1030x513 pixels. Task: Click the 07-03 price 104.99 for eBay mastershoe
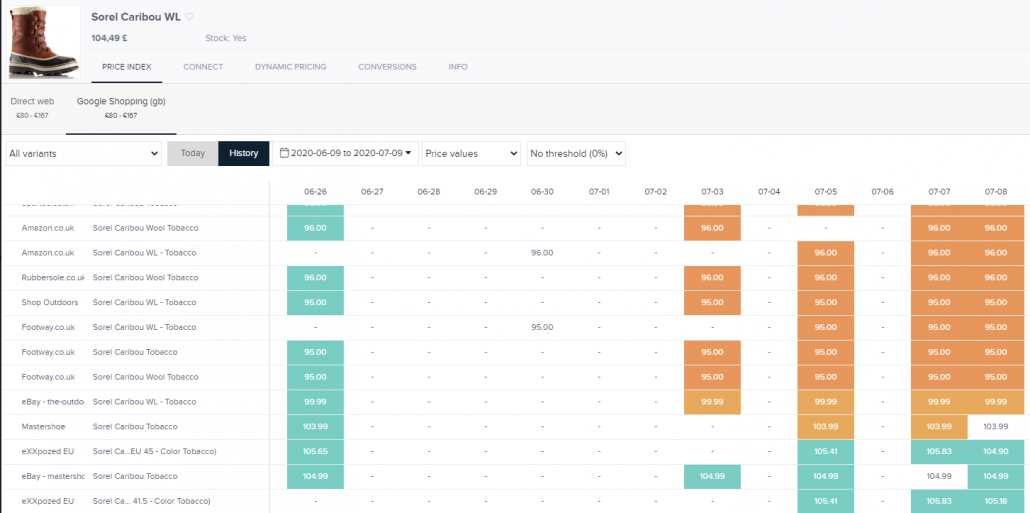(x=712, y=476)
